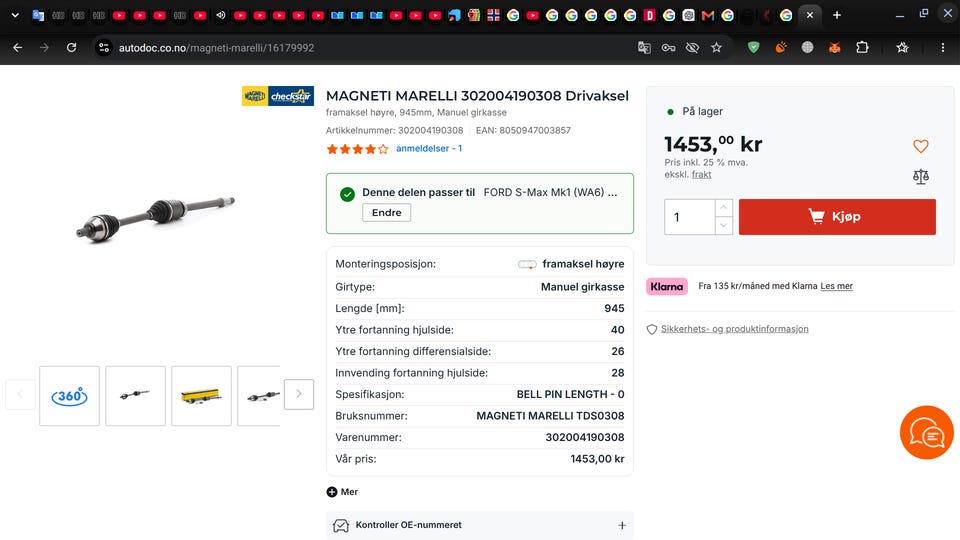Click the star rating row

(x=358, y=149)
